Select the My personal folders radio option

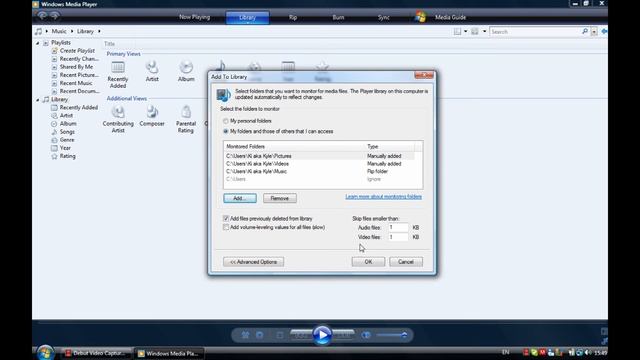pyautogui.click(x=226, y=121)
